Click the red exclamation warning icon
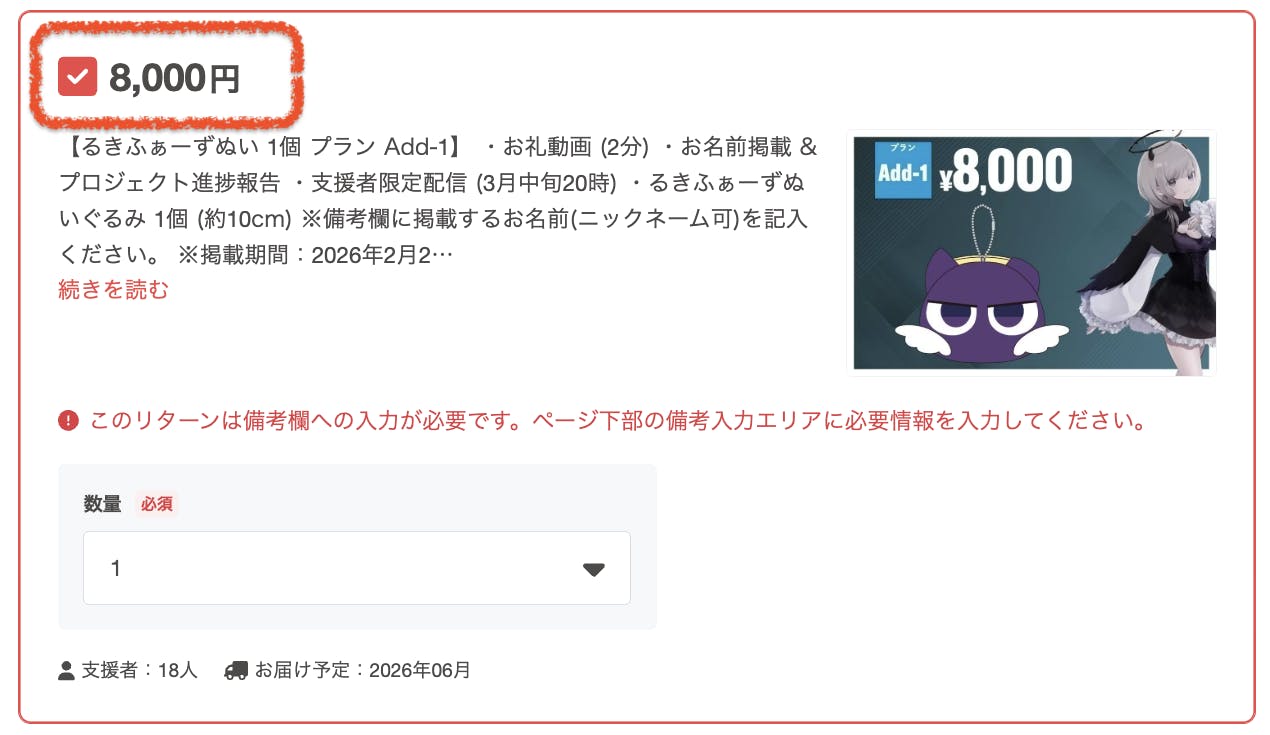Screen dimensions: 1270x735 (x=68, y=421)
